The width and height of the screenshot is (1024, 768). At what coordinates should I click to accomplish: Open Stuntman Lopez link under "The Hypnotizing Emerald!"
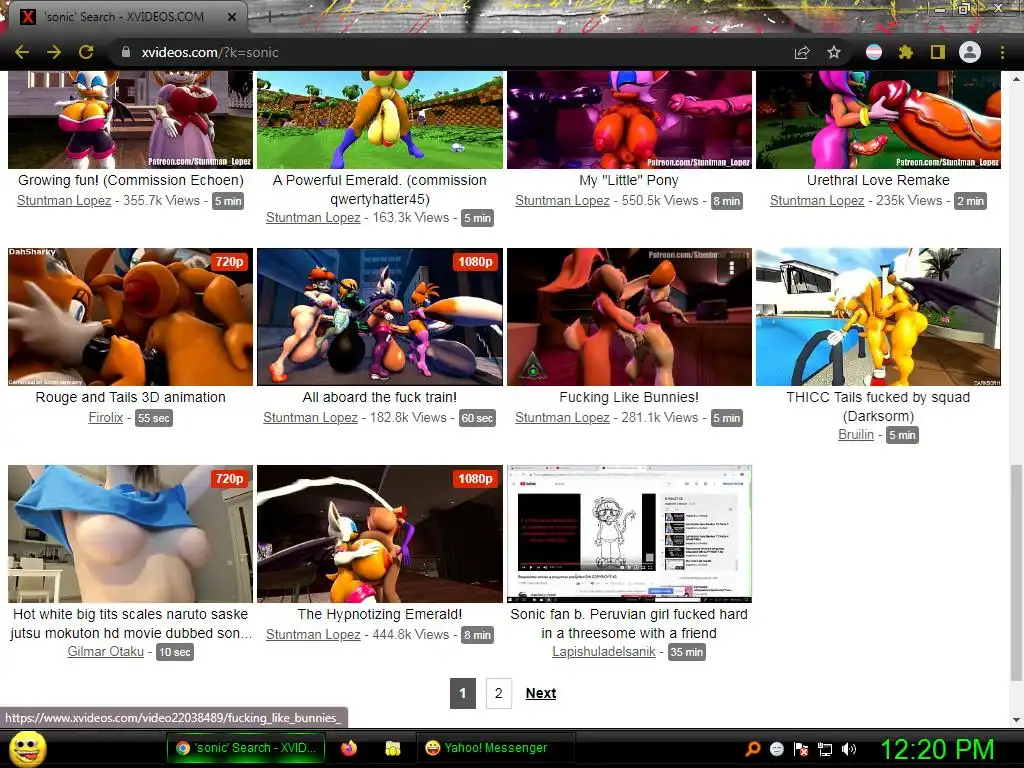click(x=313, y=634)
